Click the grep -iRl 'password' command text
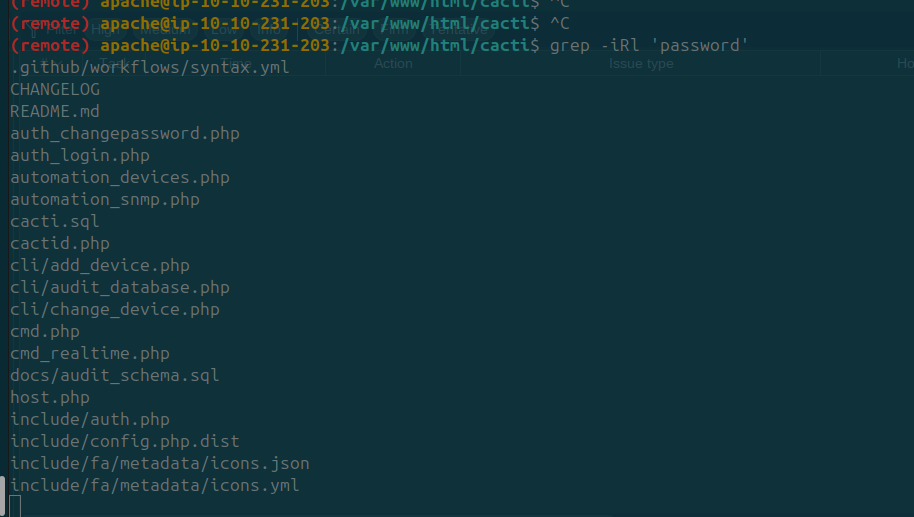This screenshot has width=914, height=517. pyautogui.click(x=649, y=45)
